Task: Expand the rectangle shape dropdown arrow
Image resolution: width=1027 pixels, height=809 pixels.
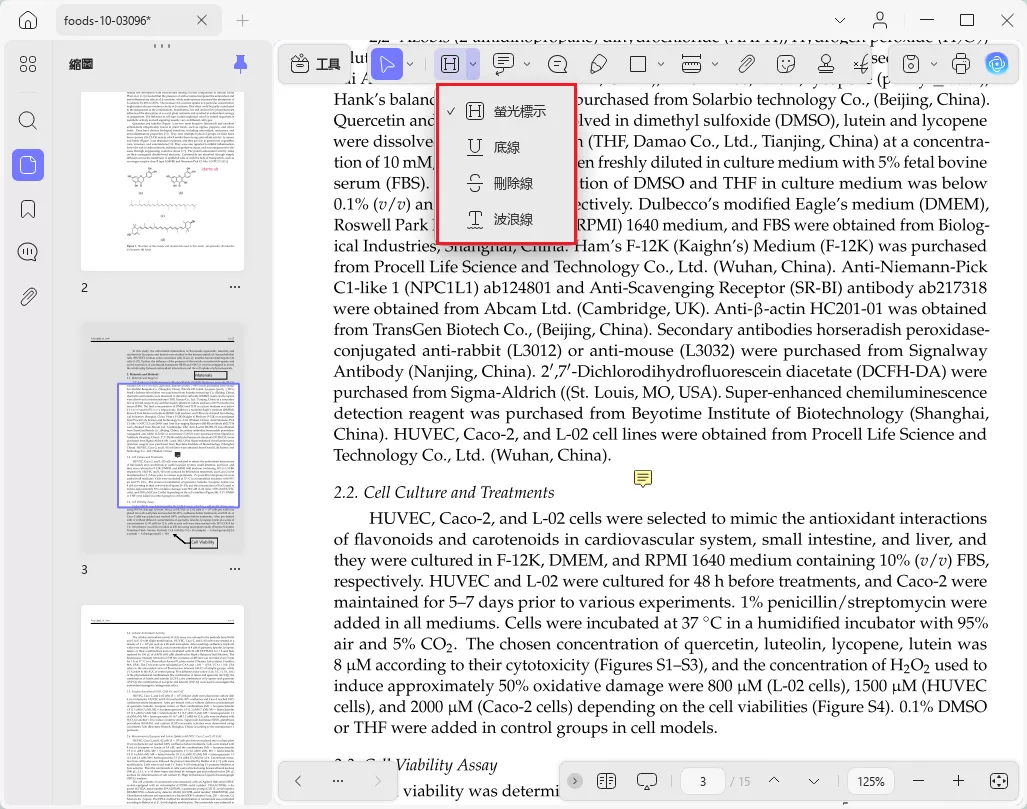Action: point(660,64)
